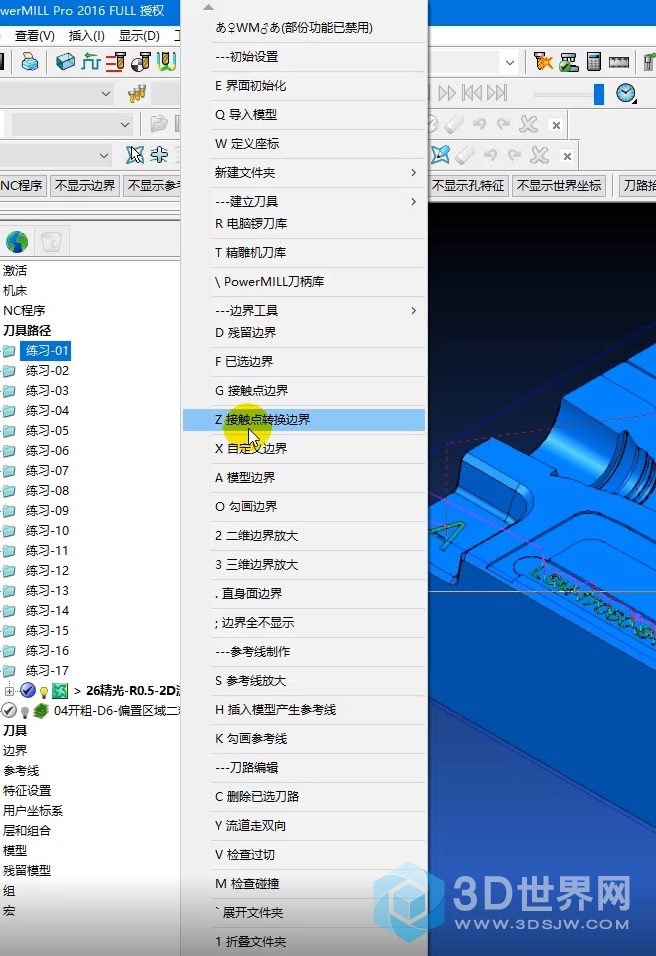This screenshot has height=956, width=656.
Task: Click the toolpath verification green-check icon
Action: click(568, 62)
